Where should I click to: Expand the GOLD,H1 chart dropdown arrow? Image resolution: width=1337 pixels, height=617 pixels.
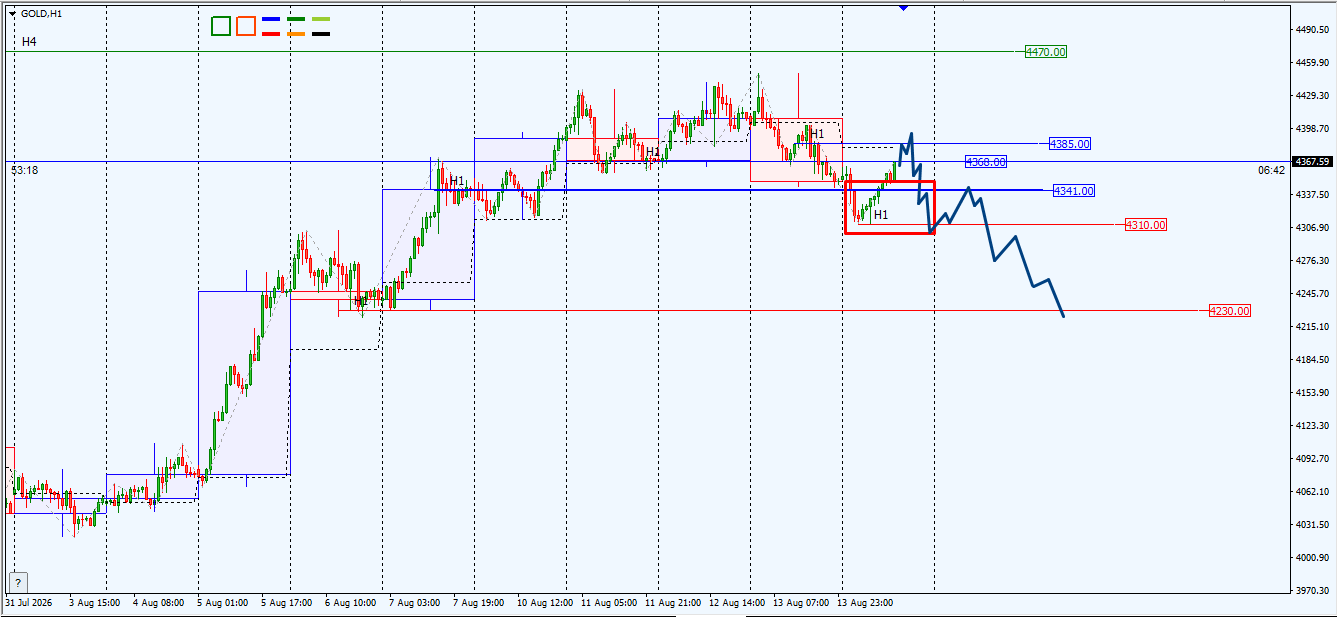coord(12,13)
